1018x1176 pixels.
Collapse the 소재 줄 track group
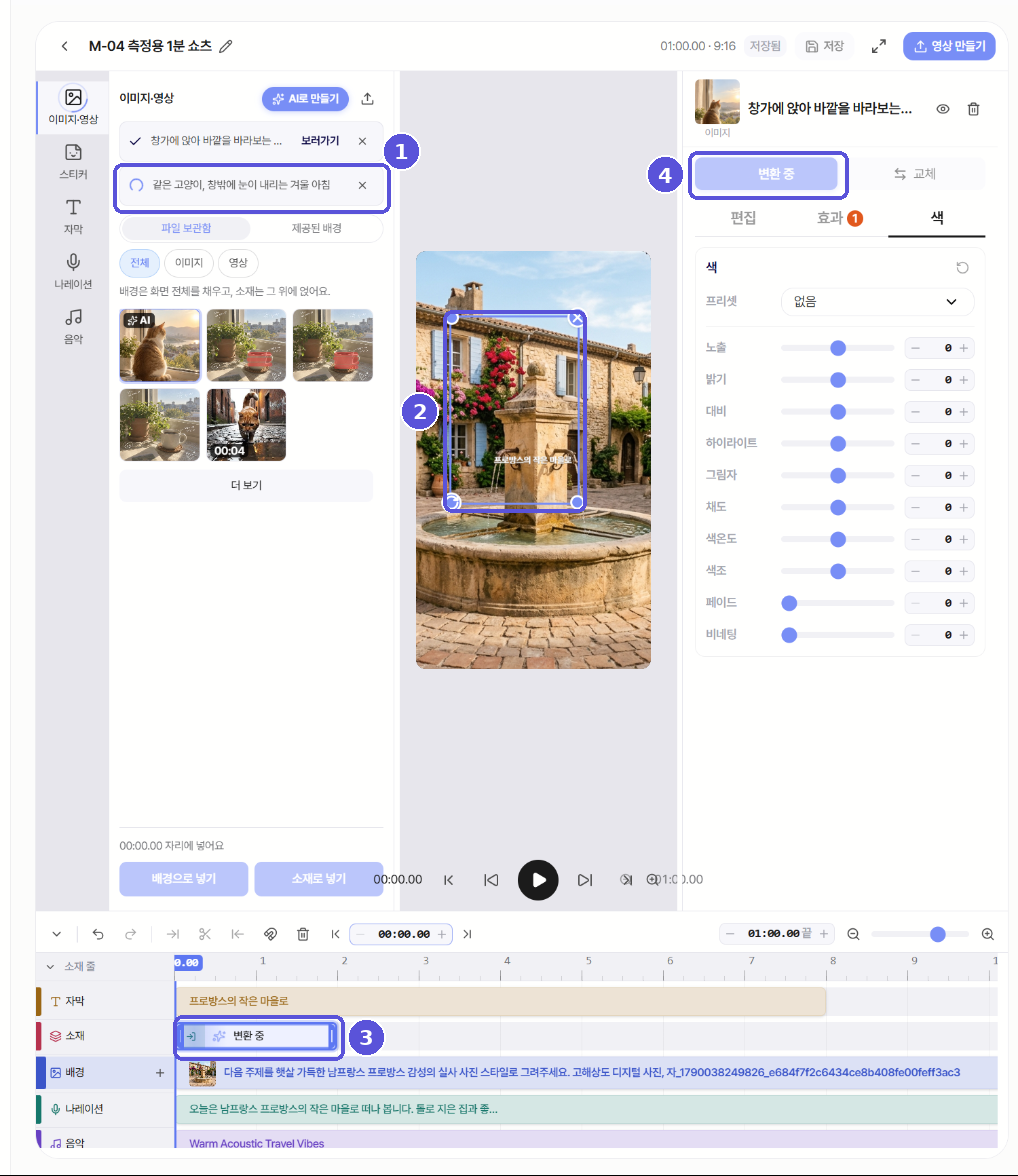50,967
